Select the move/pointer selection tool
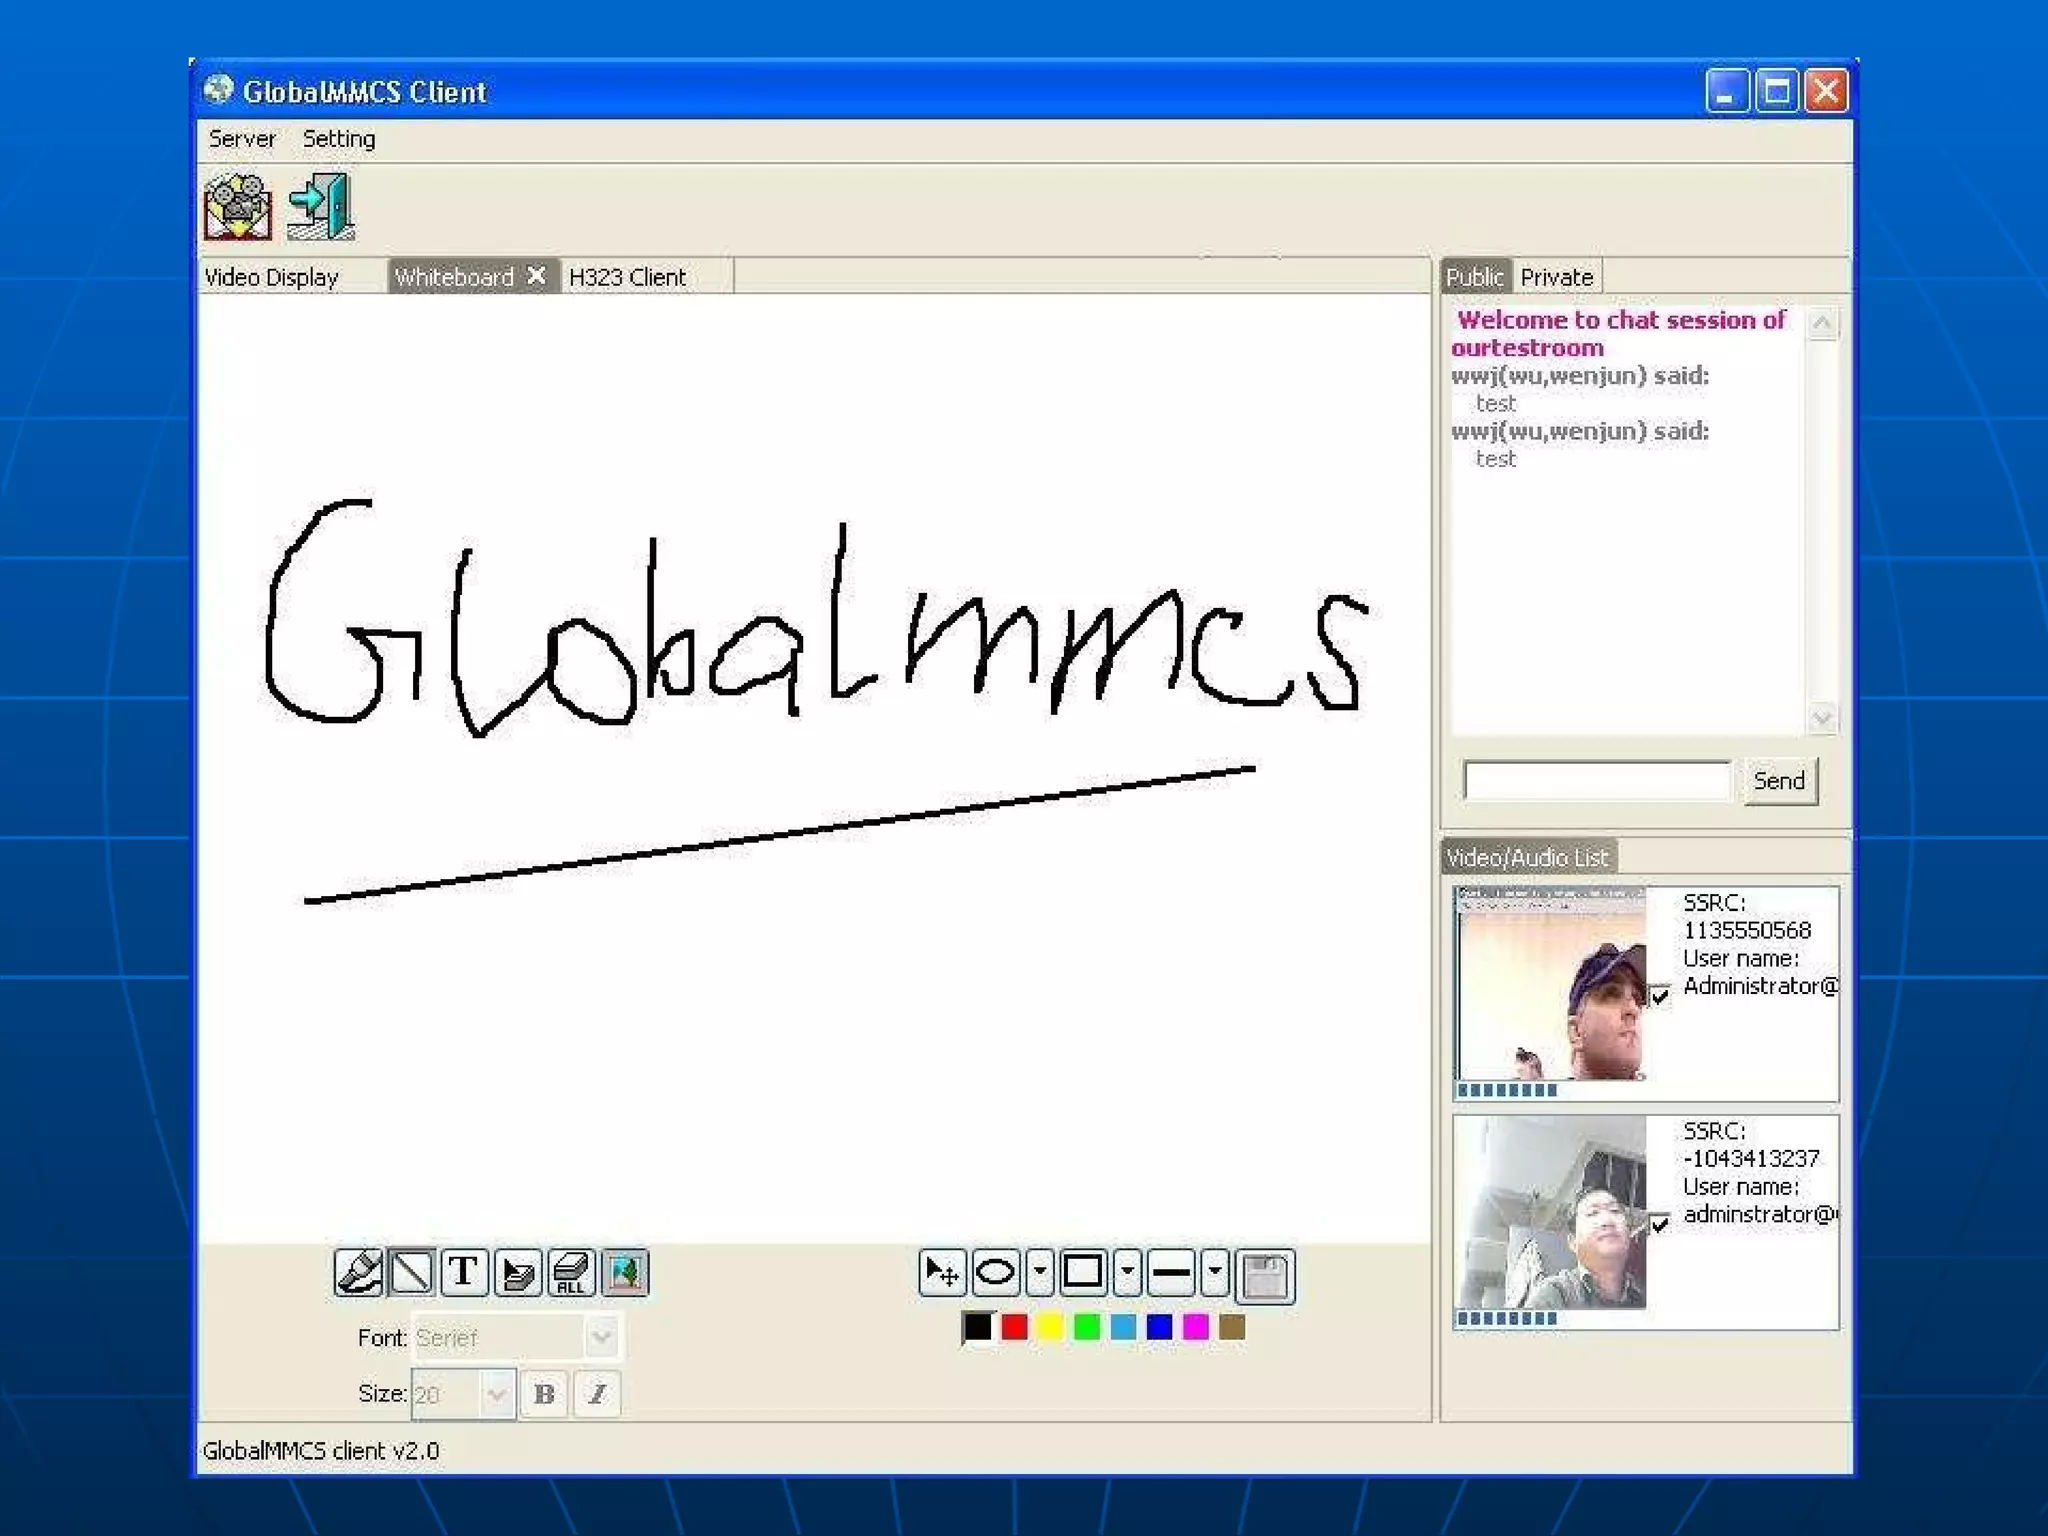This screenshot has width=2048, height=1536. click(x=942, y=1273)
